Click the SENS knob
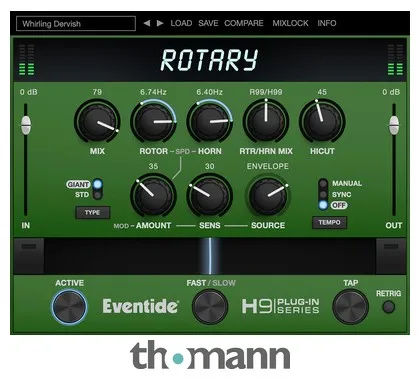The width and height of the screenshot is (420, 379). (x=210, y=196)
